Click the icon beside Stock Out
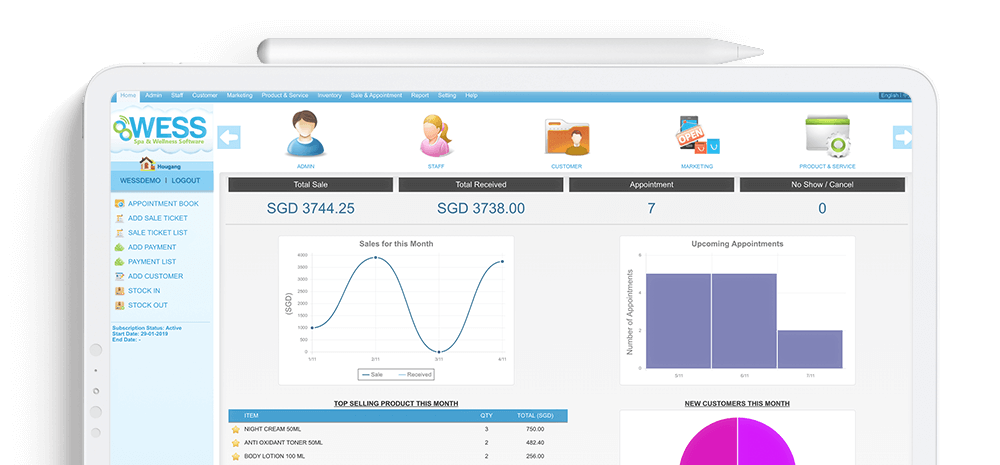Viewport: 1000px width, 465px height. tap(119, 305)
